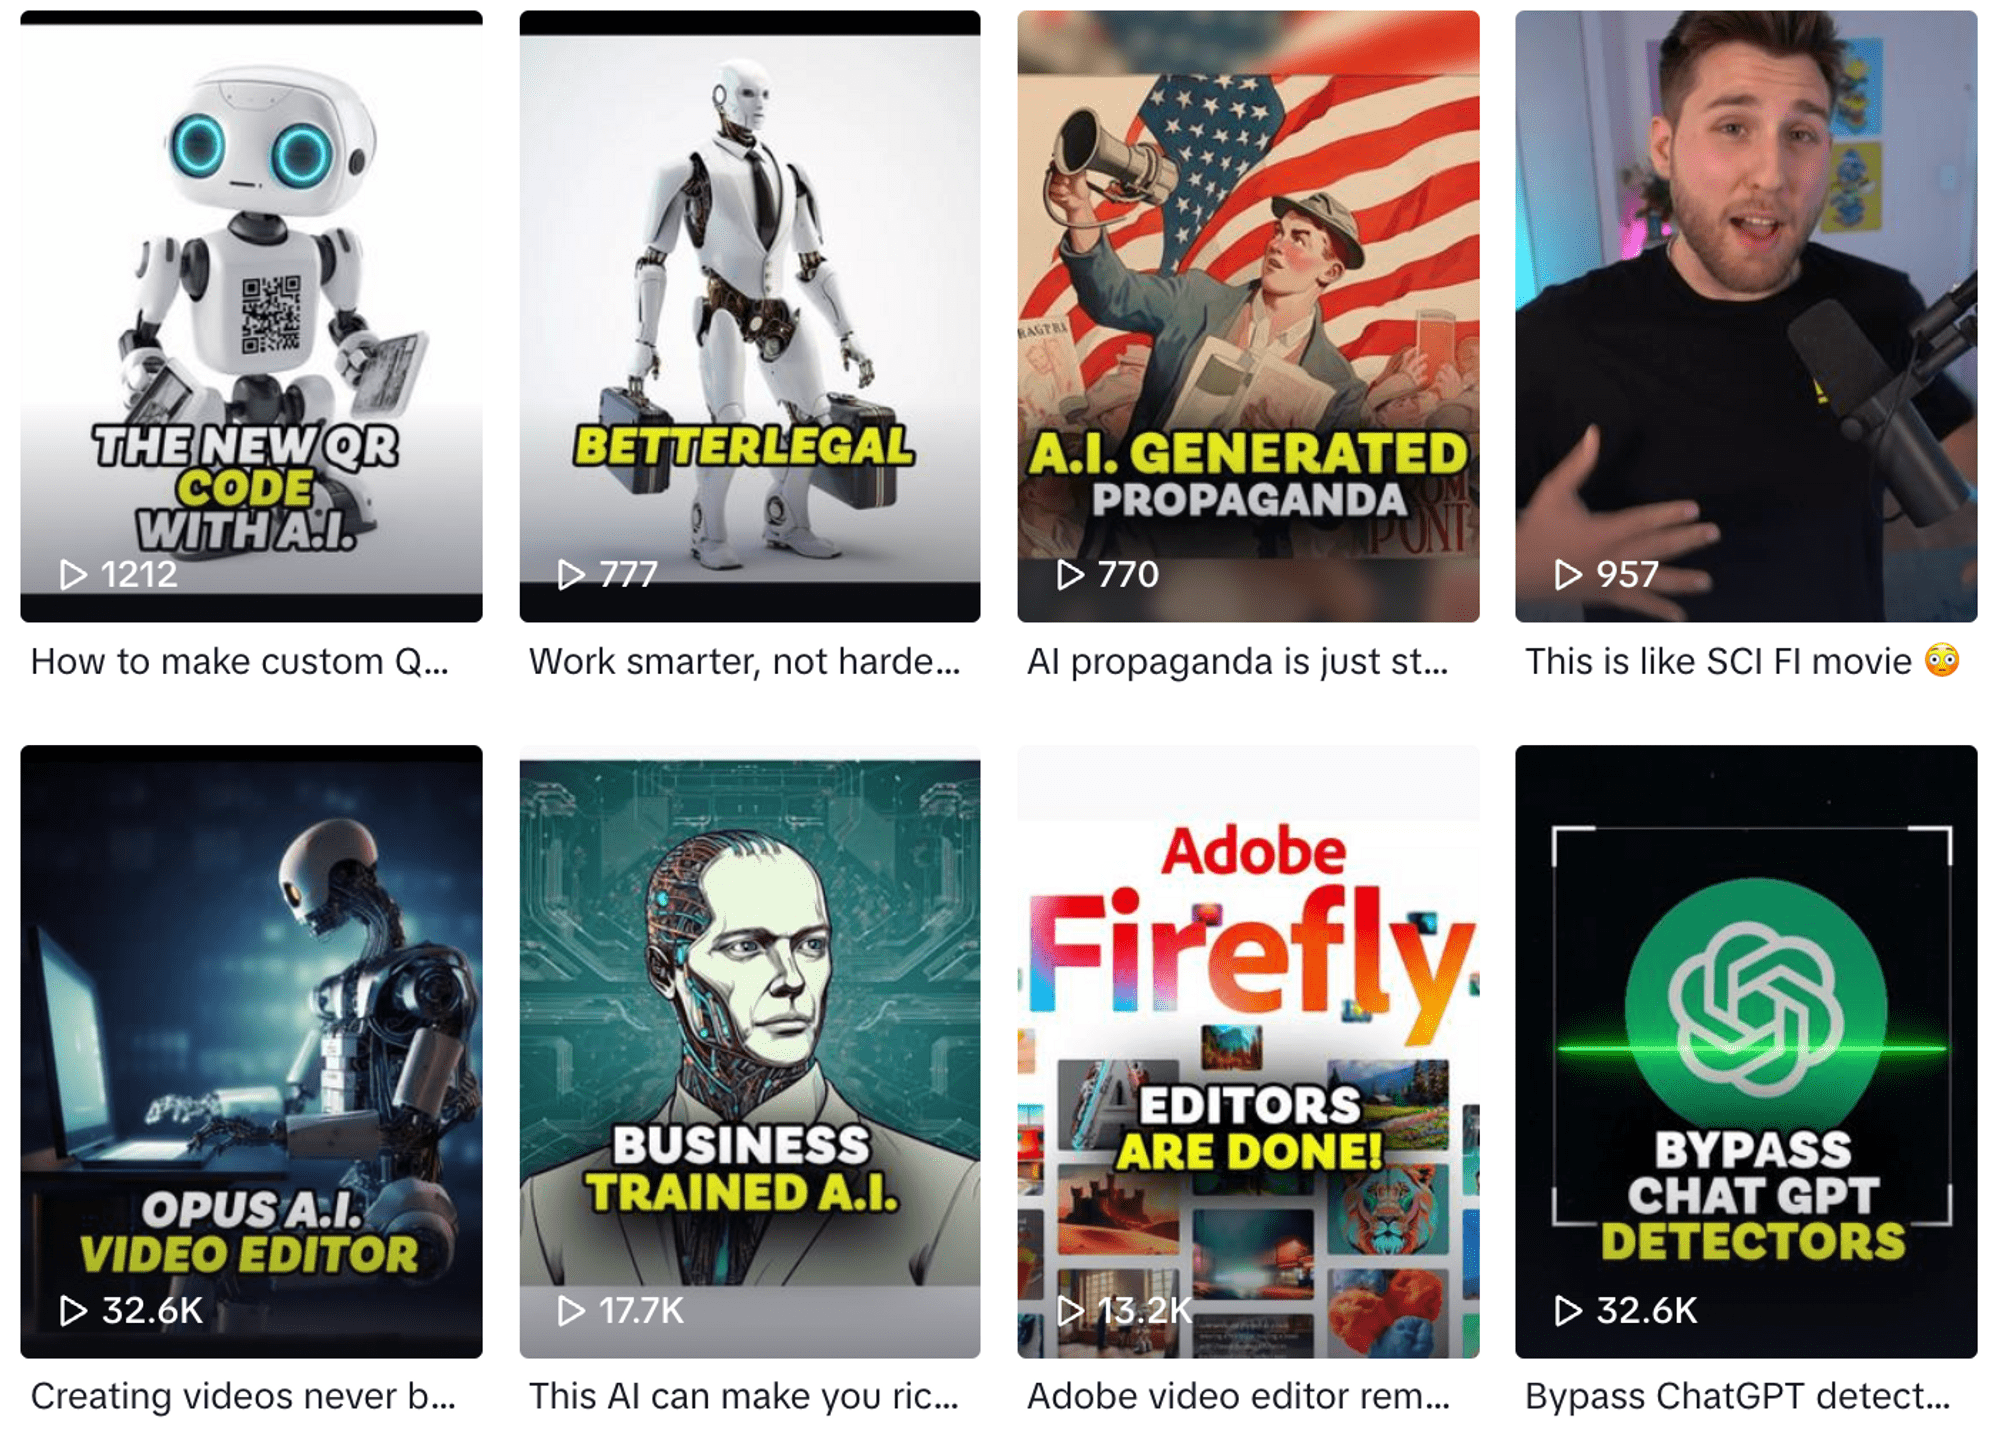Image resolution: width=2000 pixels, height=1432 pixels.
Task: Click caption "Creating videos never b..."
Action: [x=243, y=1396]
